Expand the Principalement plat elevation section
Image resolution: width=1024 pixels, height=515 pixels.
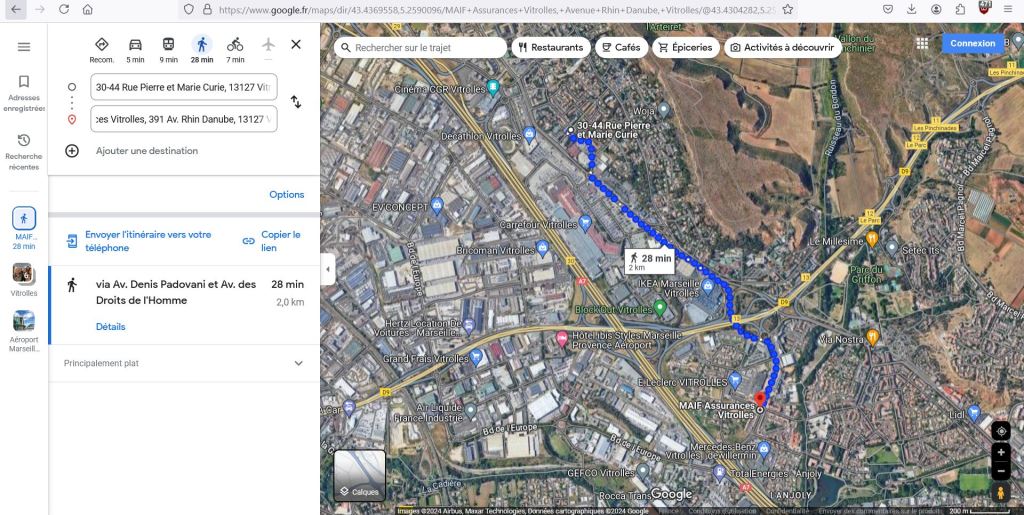click(298, 364)
